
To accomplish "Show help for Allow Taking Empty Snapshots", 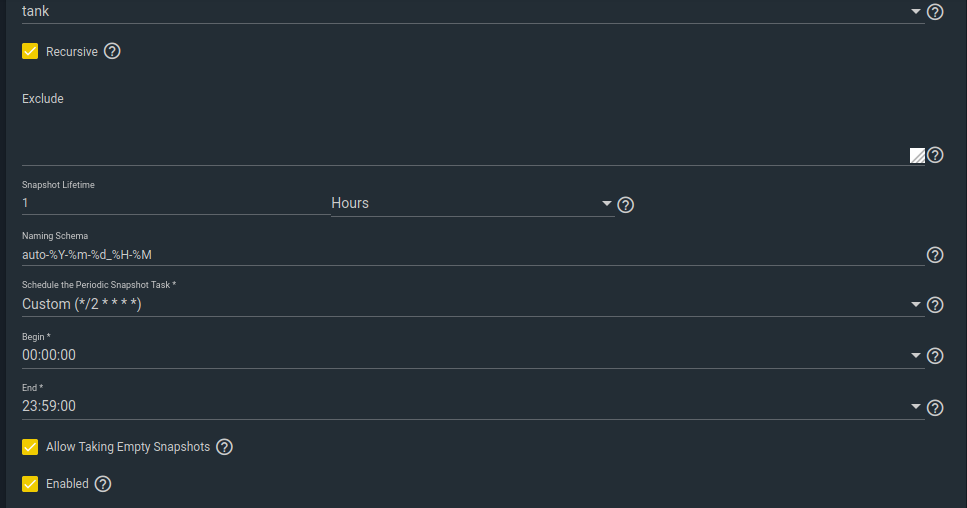I will (x=224, y=447).
